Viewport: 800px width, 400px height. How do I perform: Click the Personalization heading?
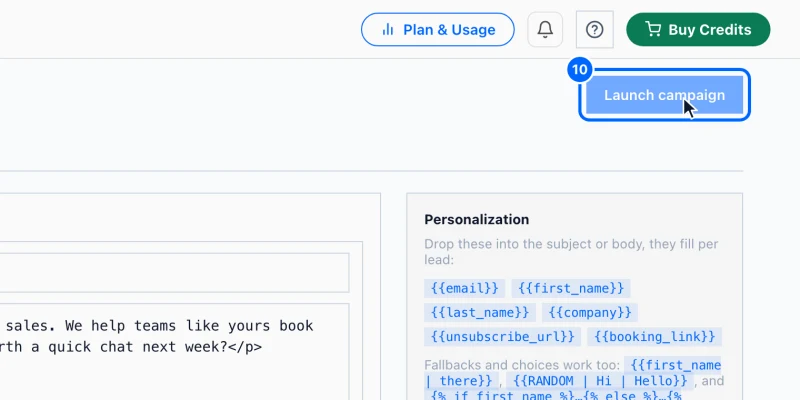[477, 219]
